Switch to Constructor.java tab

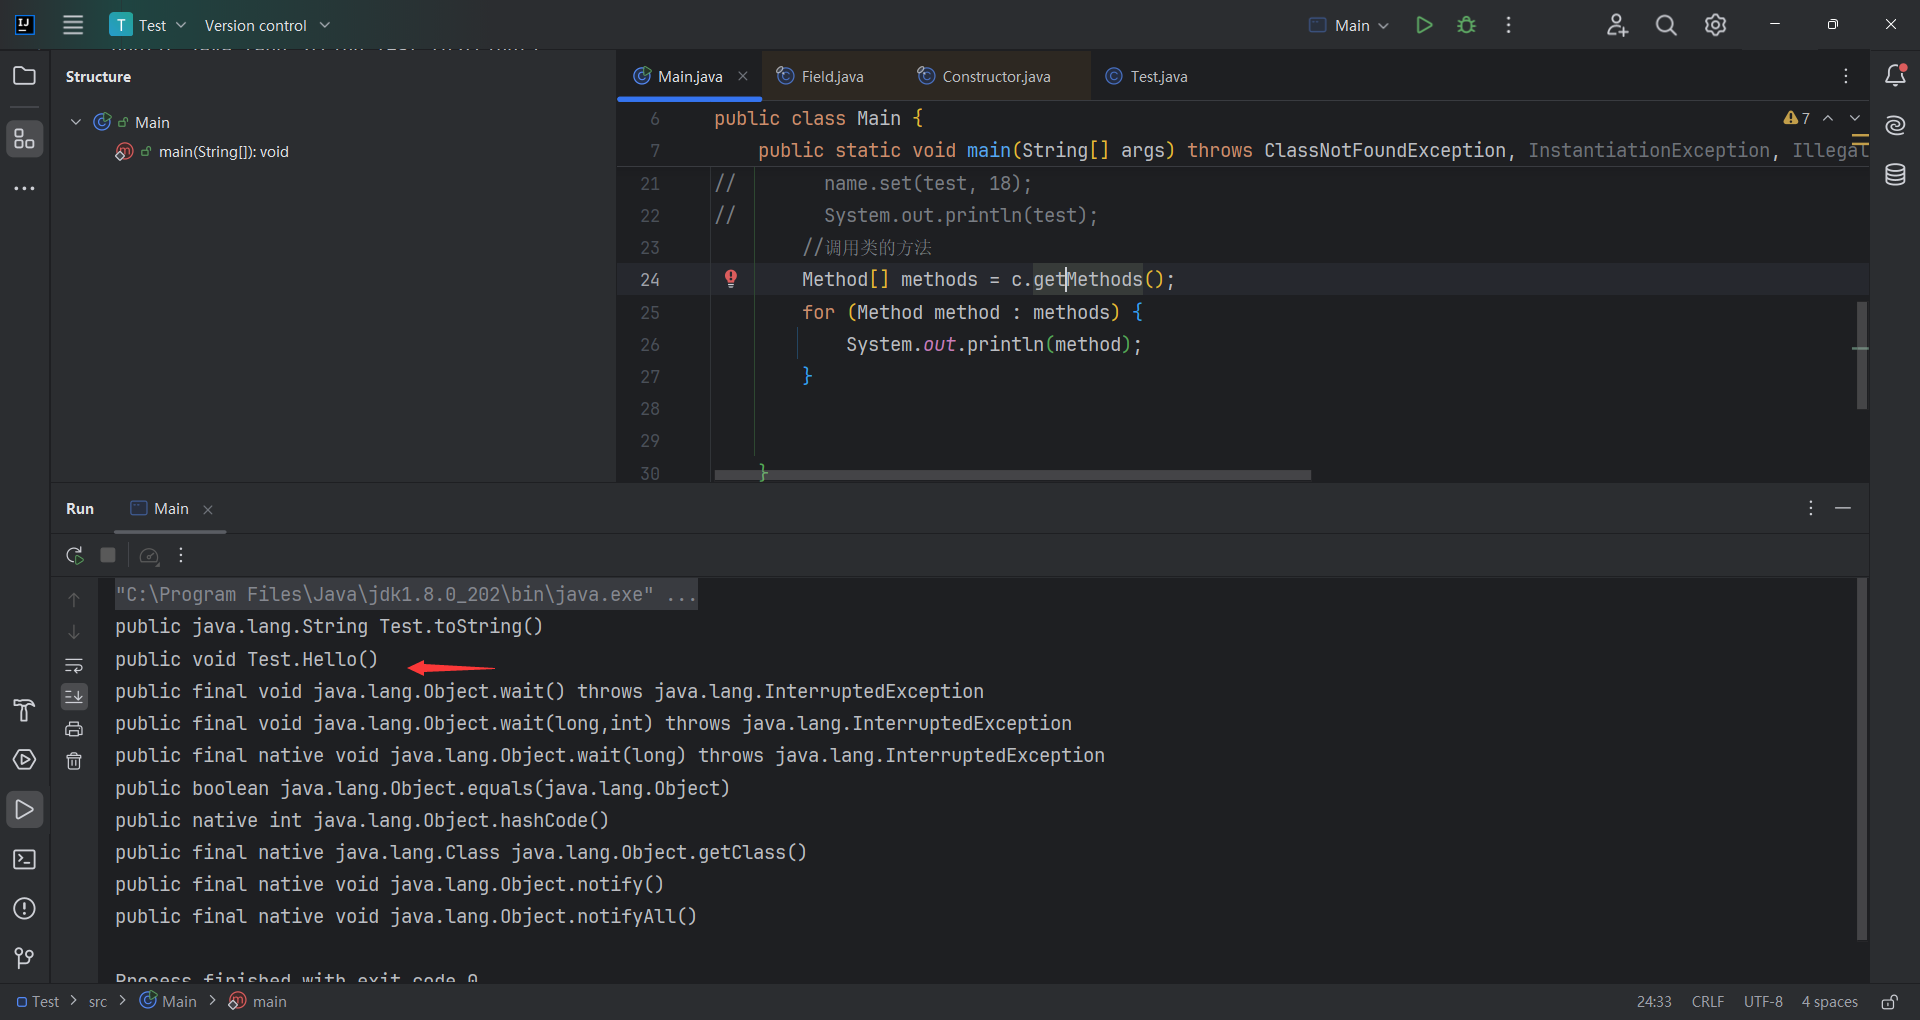tap(995, 76)
